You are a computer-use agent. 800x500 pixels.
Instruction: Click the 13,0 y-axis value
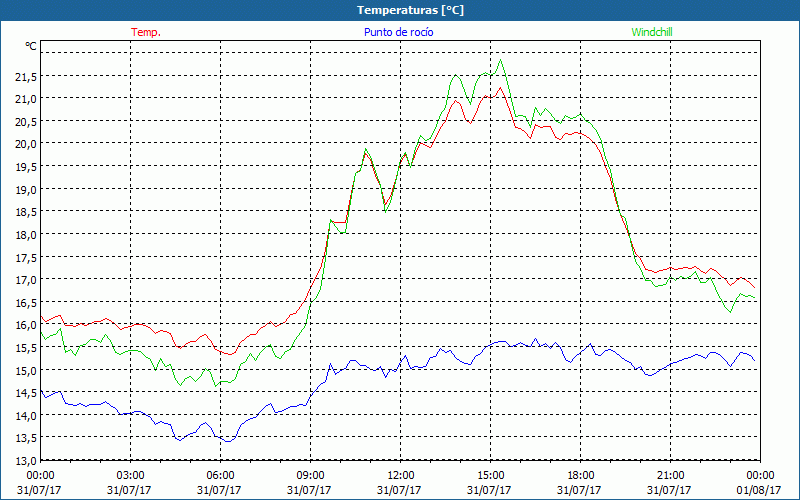26,461
